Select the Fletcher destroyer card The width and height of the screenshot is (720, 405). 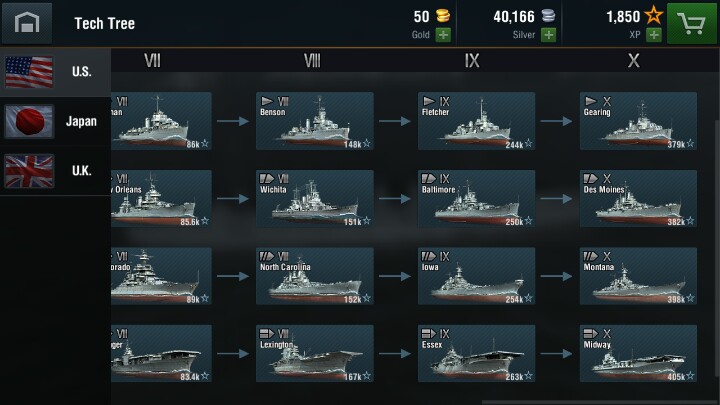tap(476, 122)
